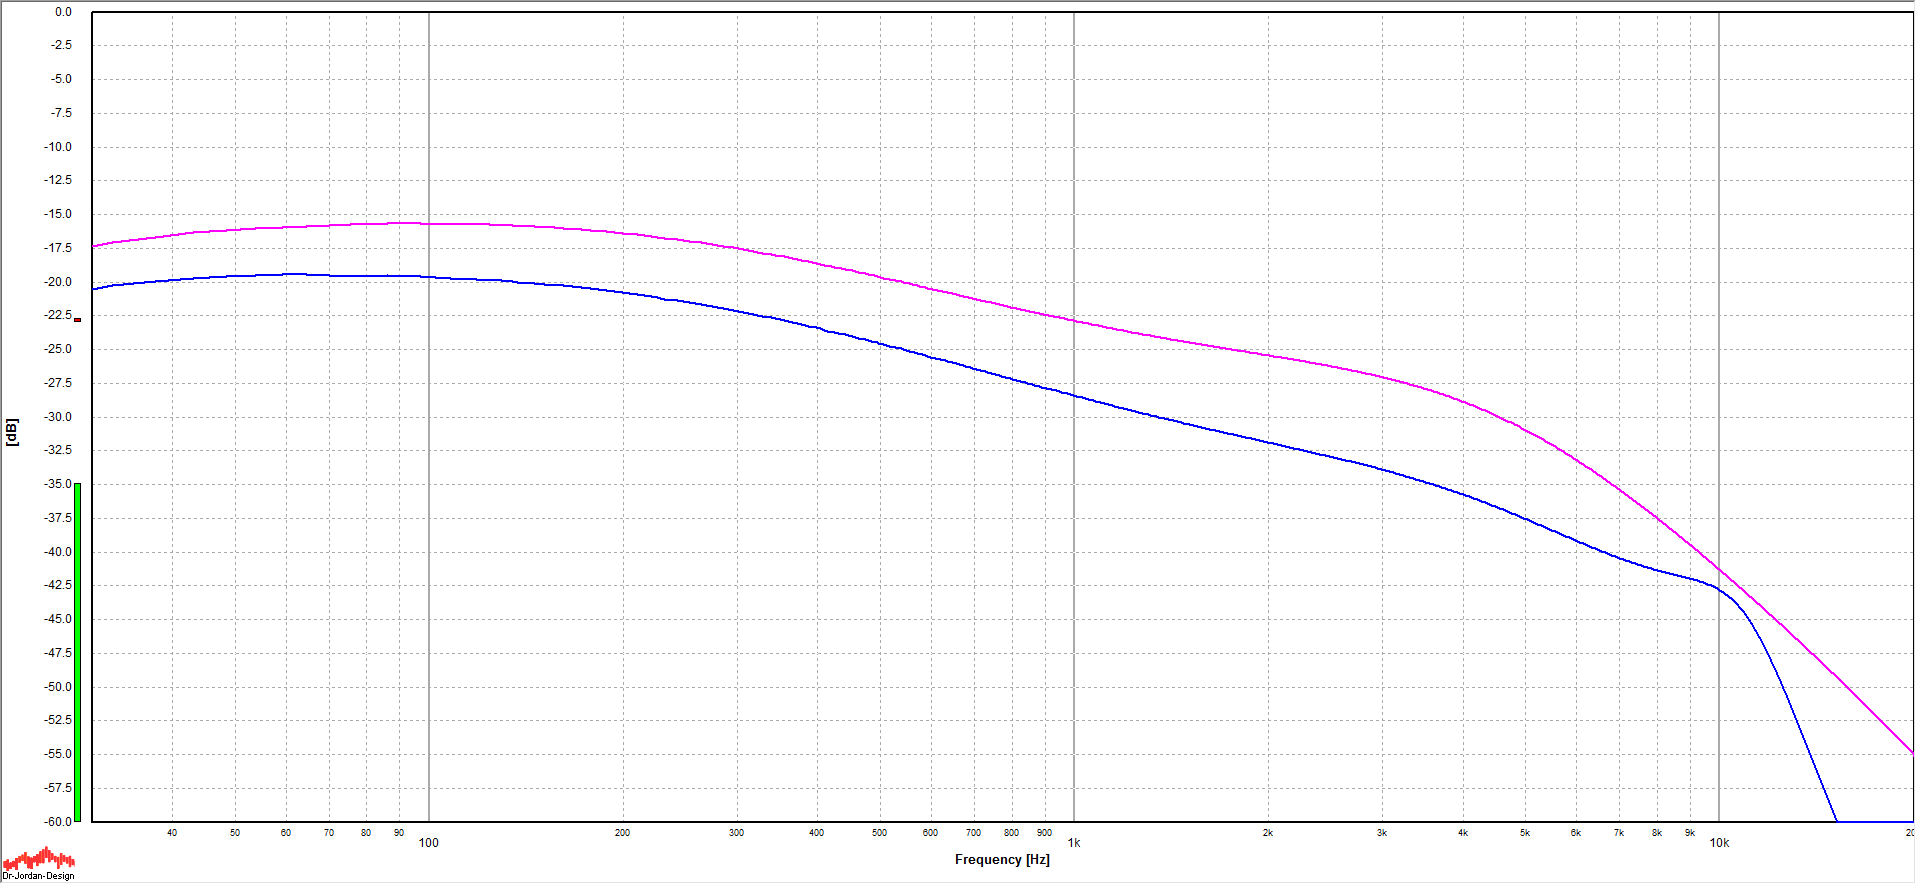Click the 100 label on frequency axis
The height and width of the screenshot is (884, 1916).
[x=428, y=843]
